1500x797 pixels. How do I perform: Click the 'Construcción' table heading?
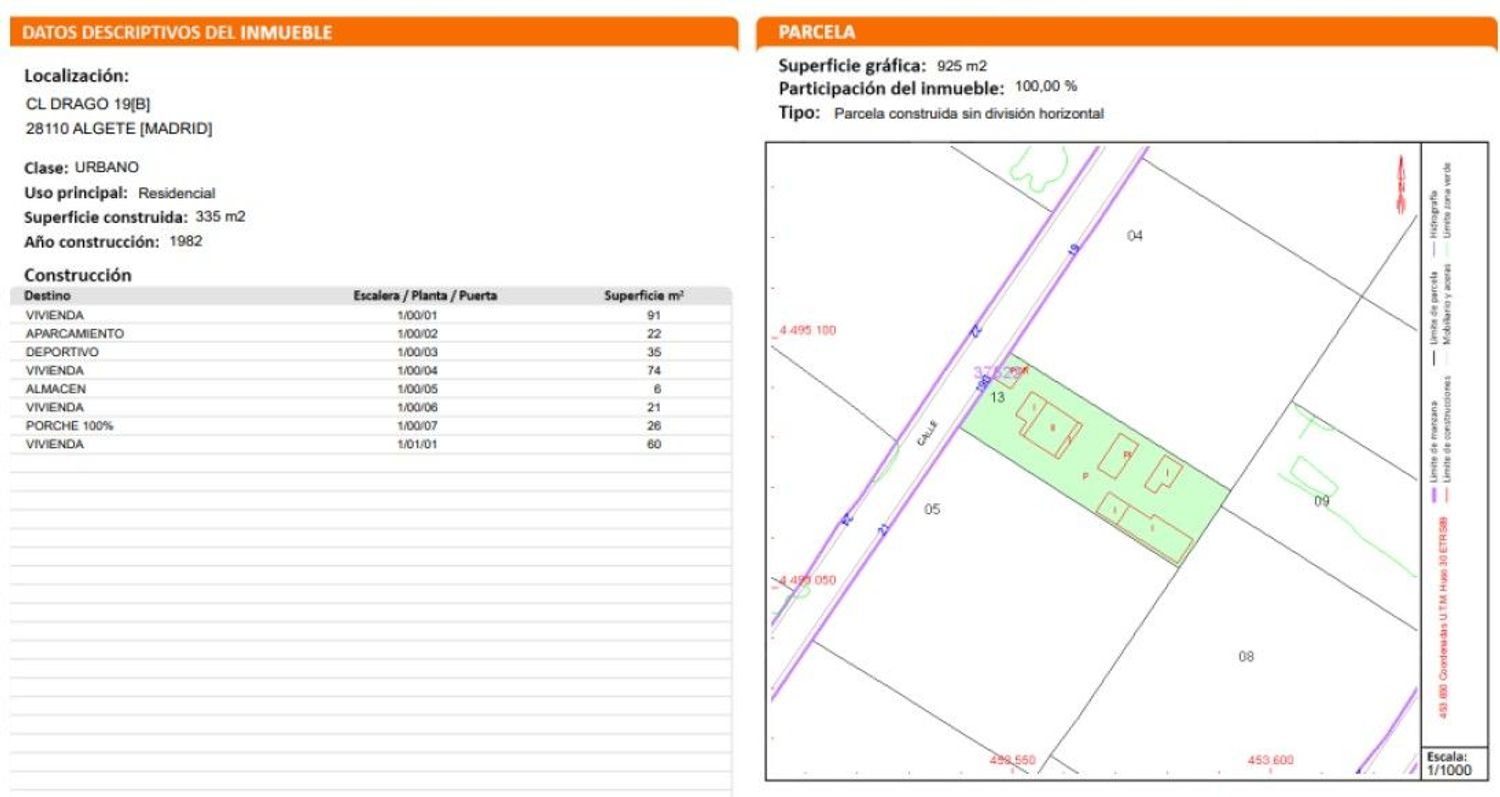pos(78,274)
